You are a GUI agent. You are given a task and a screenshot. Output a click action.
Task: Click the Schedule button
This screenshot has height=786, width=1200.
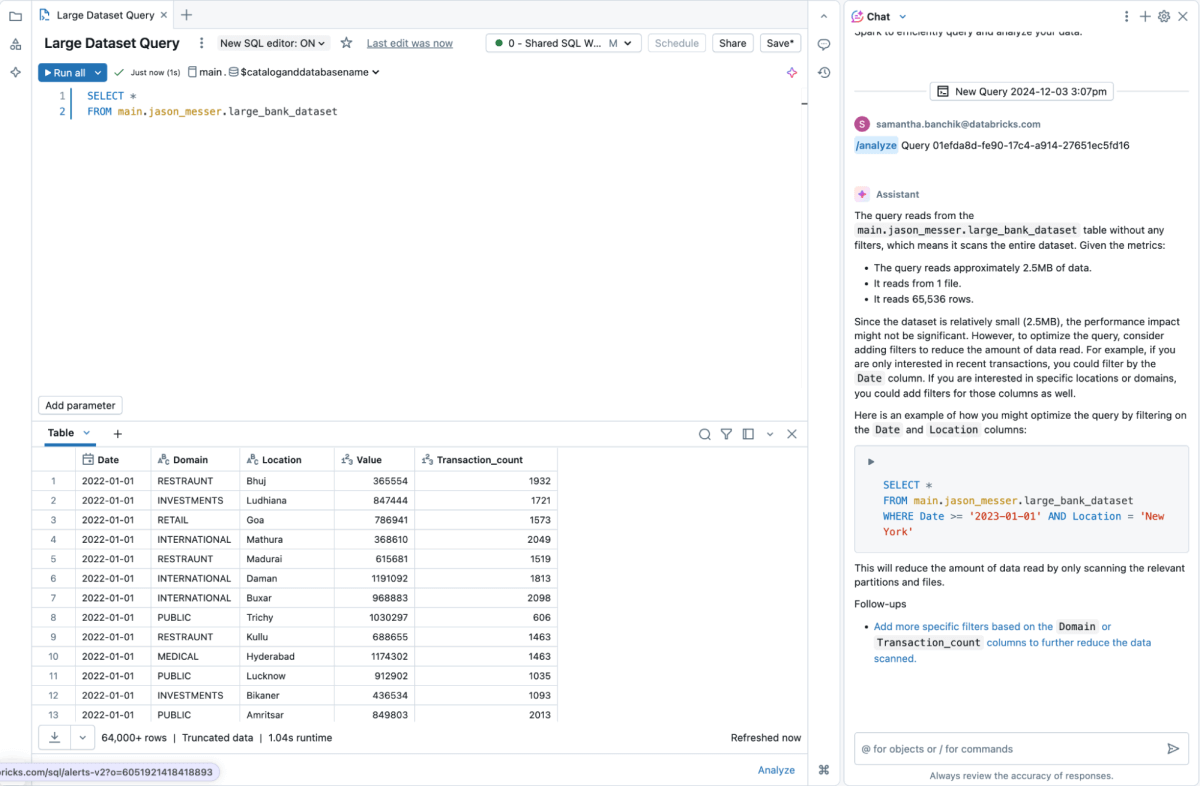pyautogui.click(x=677, y=43)
